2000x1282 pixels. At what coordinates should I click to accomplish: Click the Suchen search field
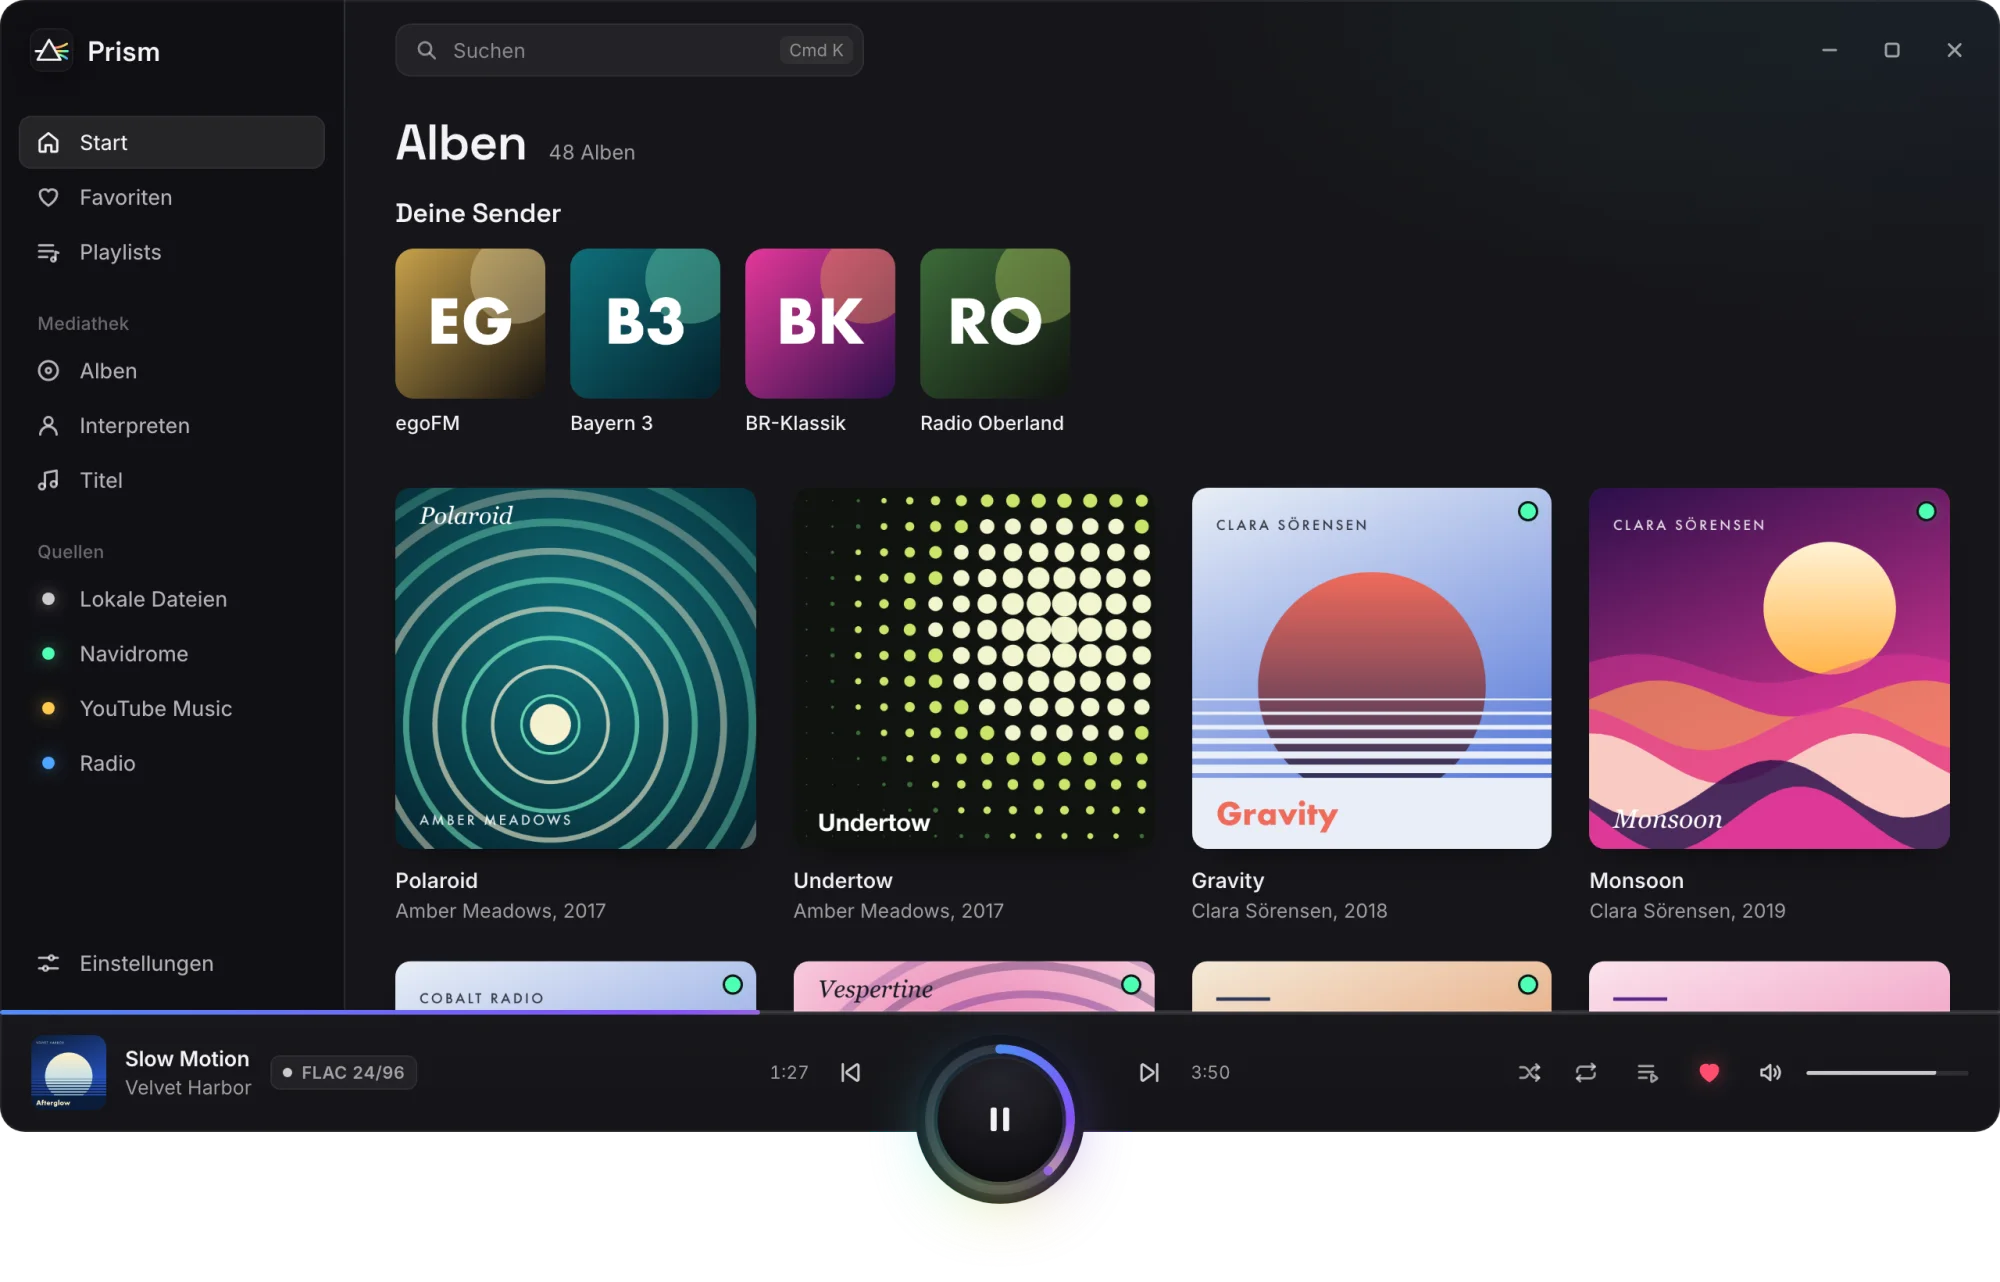point(629,50)
